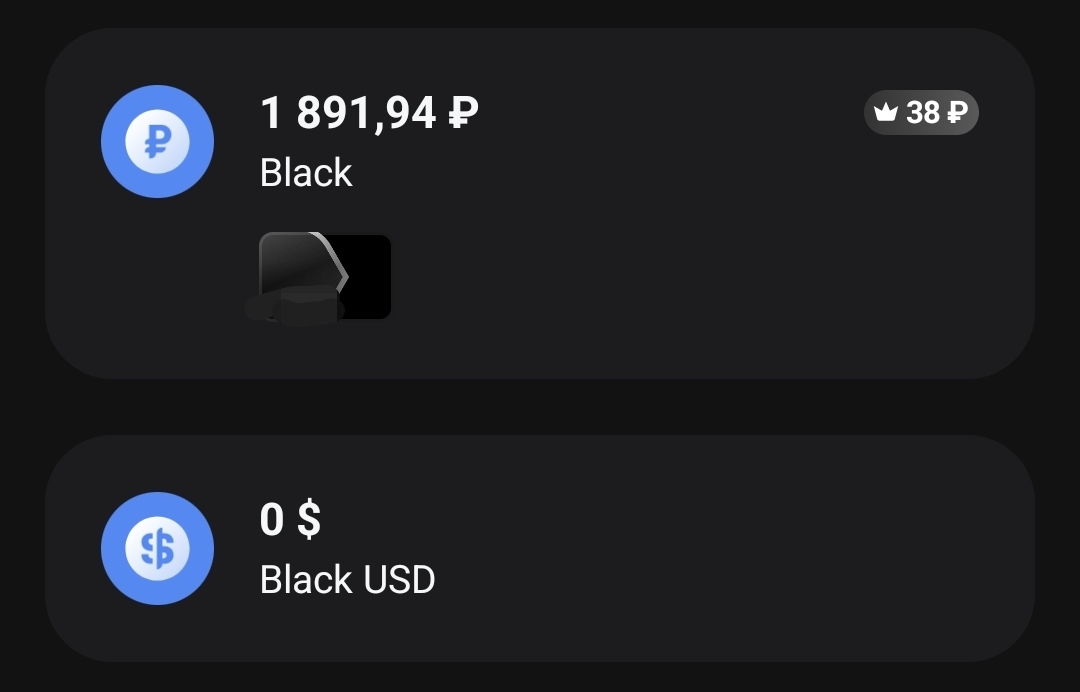Image resolution: width=1080 pixels, height=692 pixels.
Task: Tap the blue ruble account icon
Action: [x=157, y=141]
